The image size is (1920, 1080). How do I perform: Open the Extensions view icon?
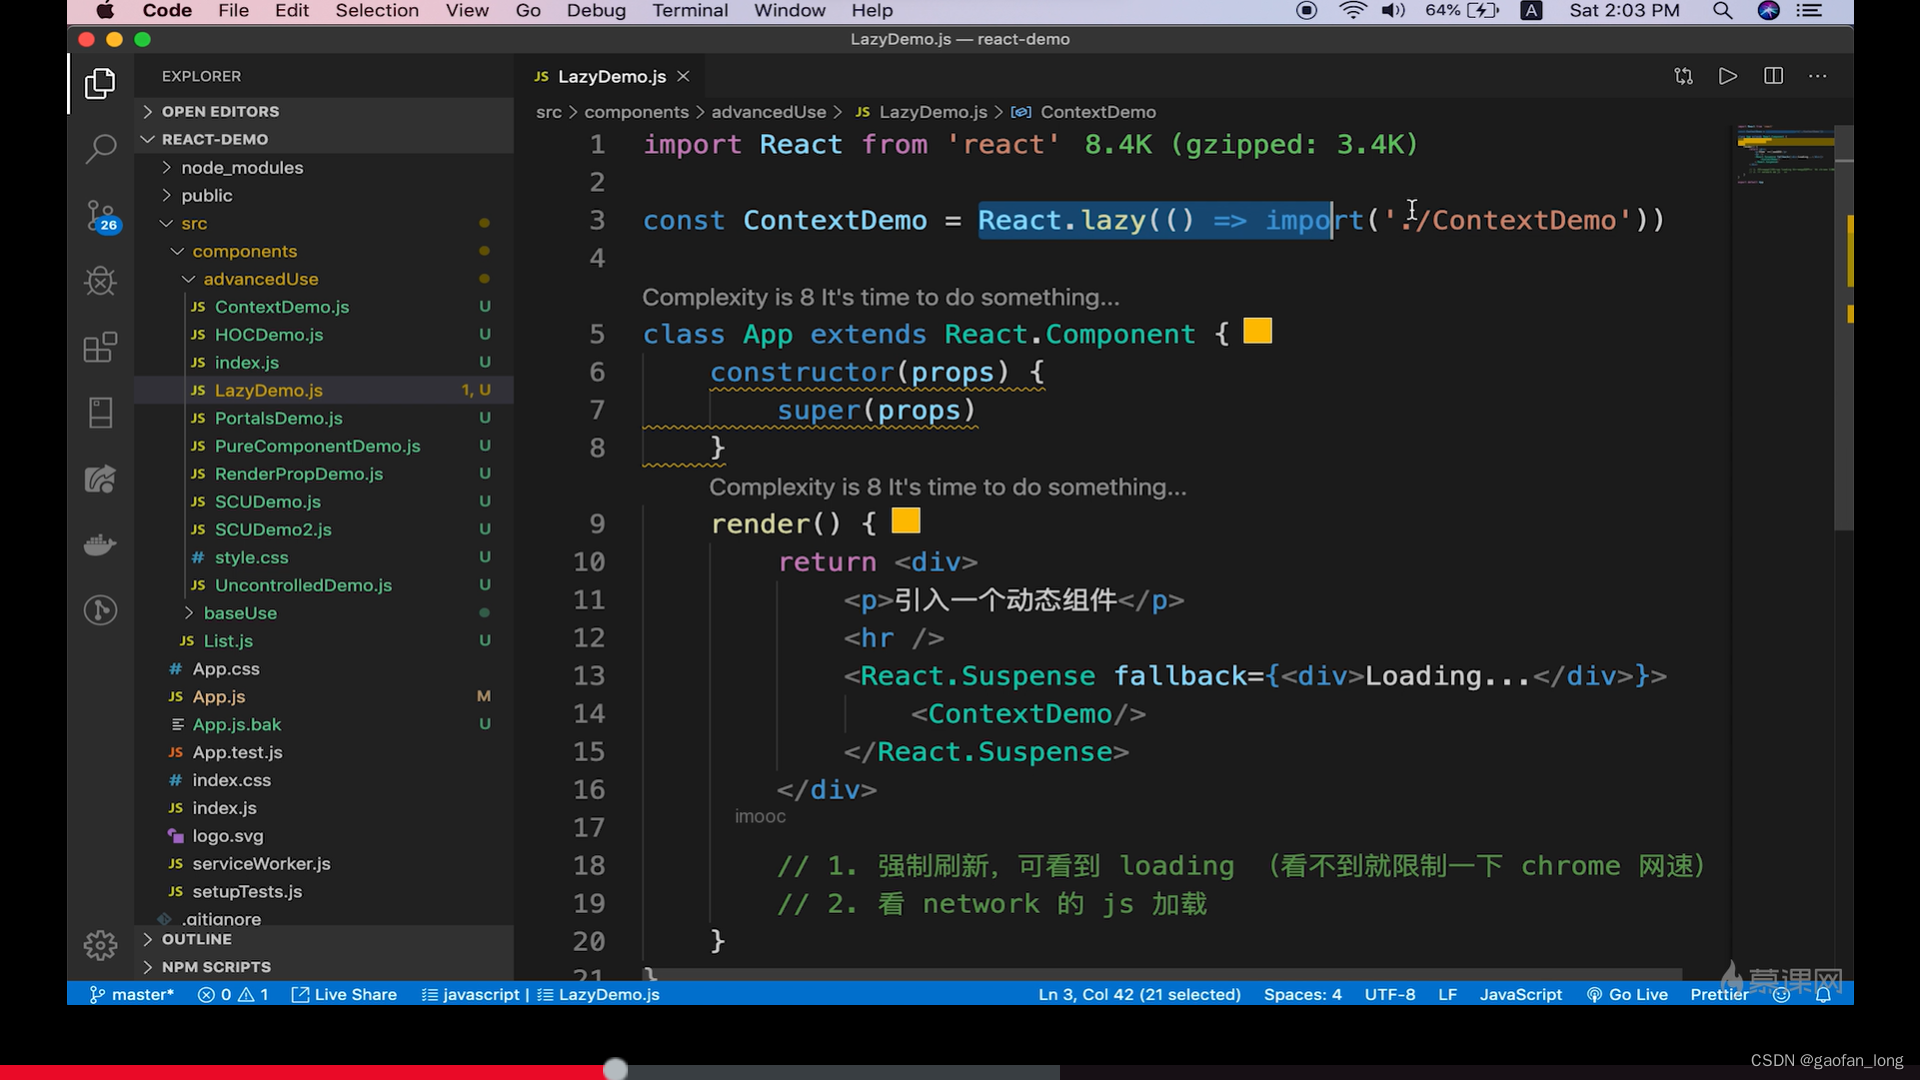[100, 347]
